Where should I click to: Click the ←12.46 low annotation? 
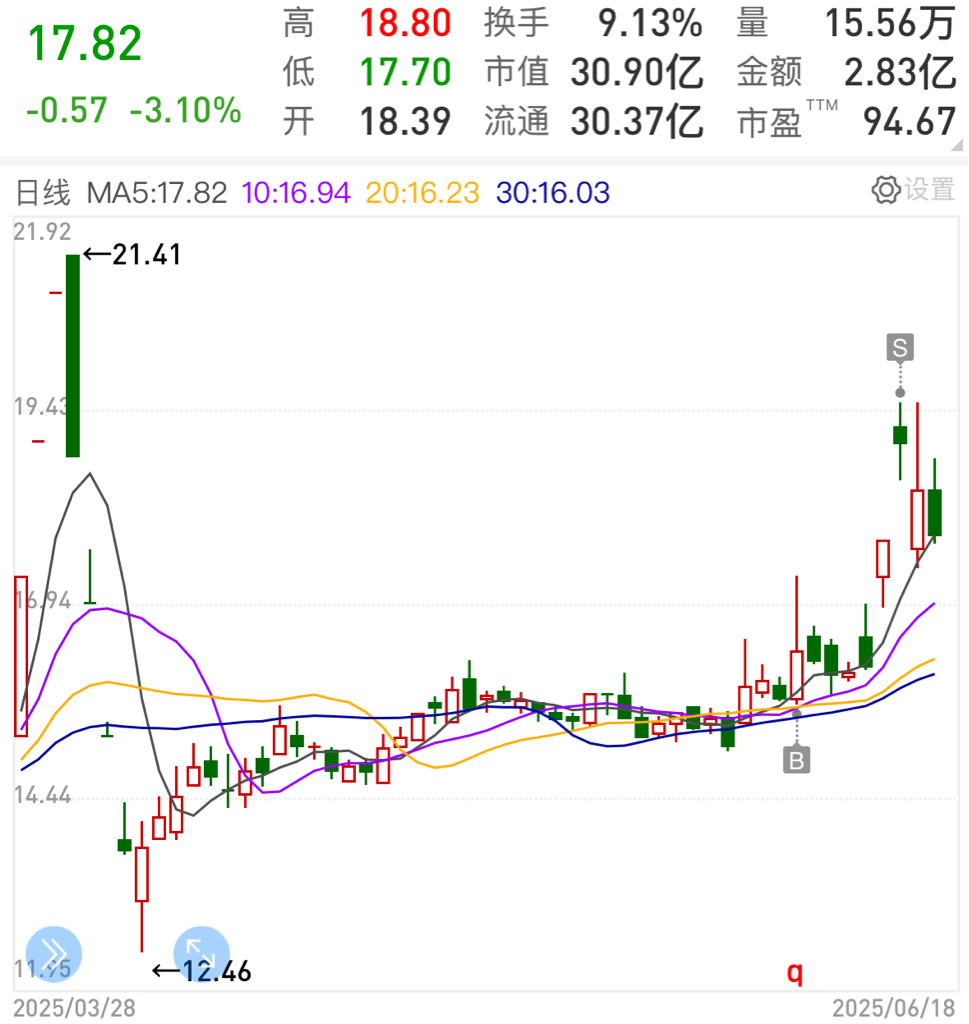click(201, 971)
